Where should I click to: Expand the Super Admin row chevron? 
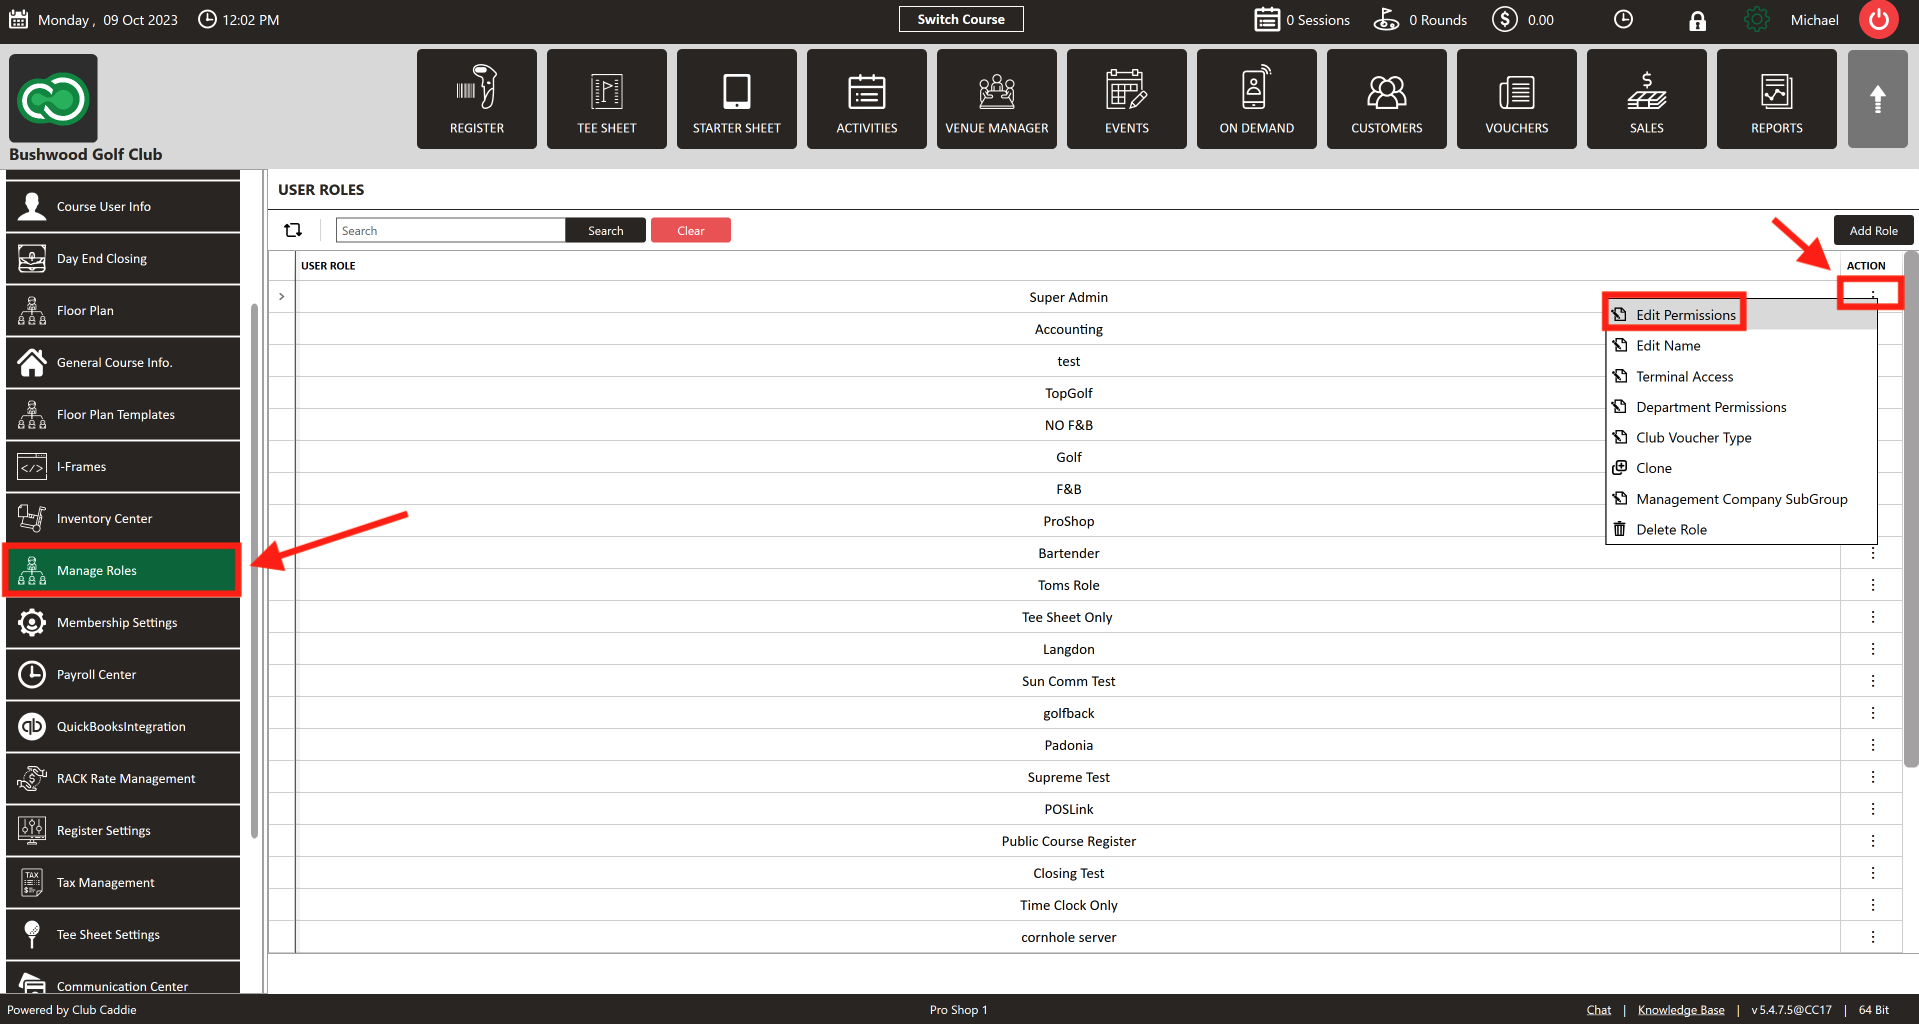[282, 297]
